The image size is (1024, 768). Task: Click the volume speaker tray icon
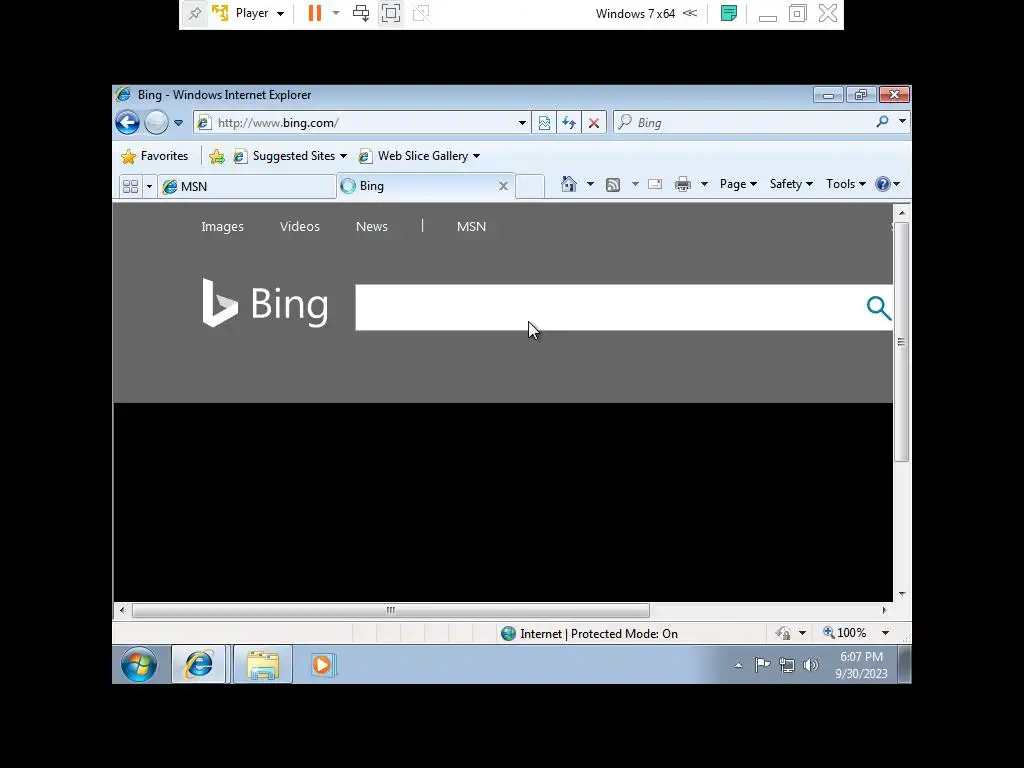pos(810,665)
